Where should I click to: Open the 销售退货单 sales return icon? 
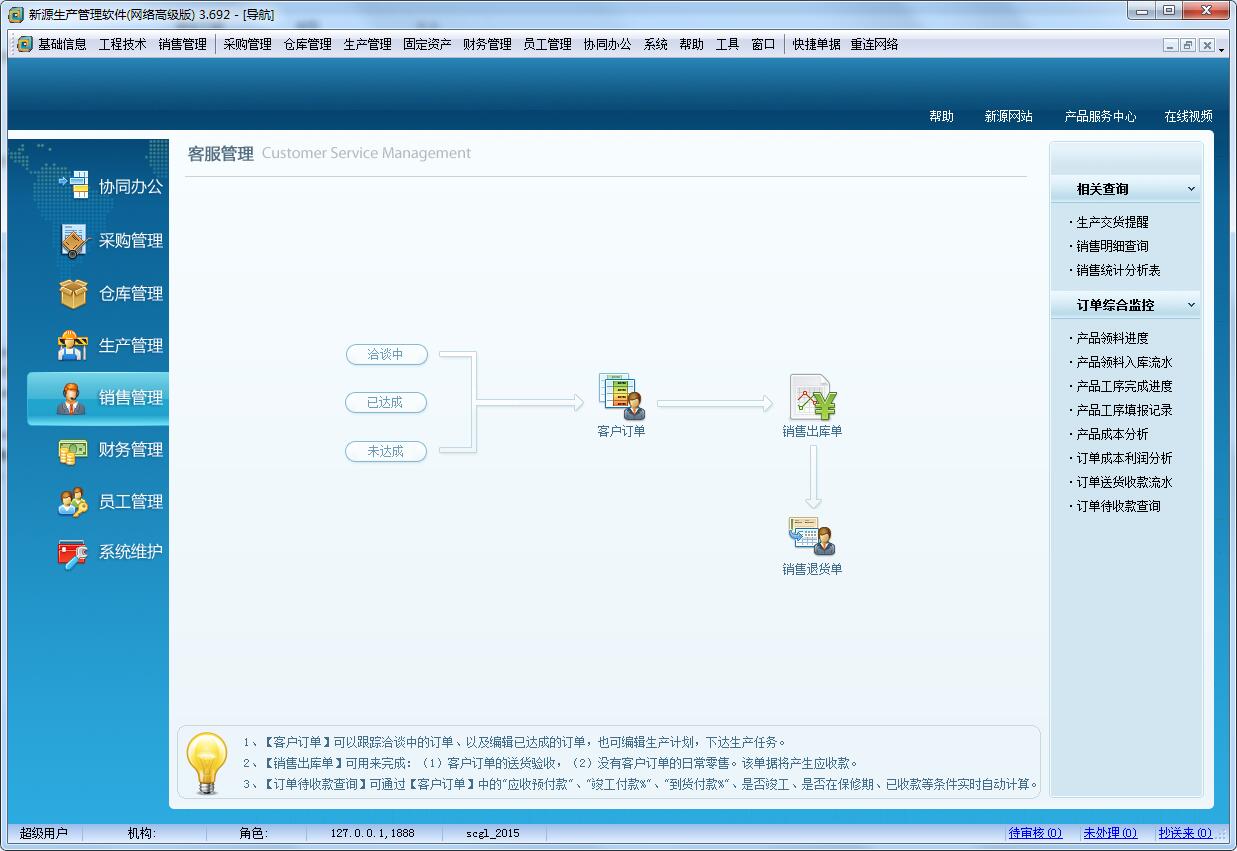(x=812, y=537)
